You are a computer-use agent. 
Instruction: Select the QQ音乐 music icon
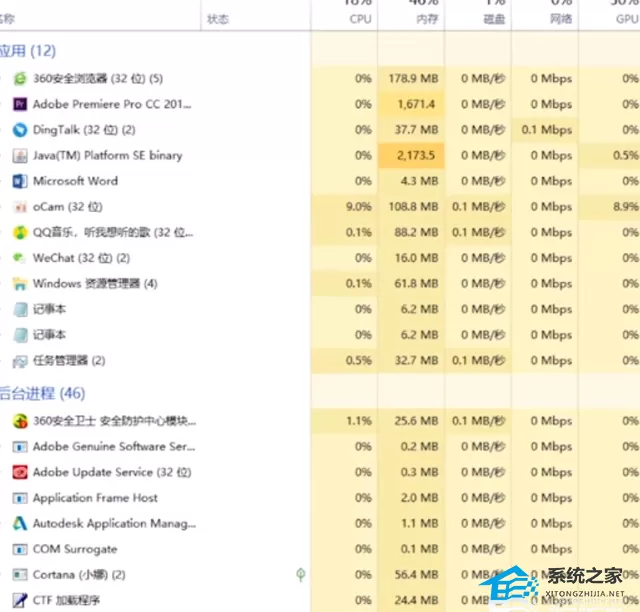tap(20, 232)
